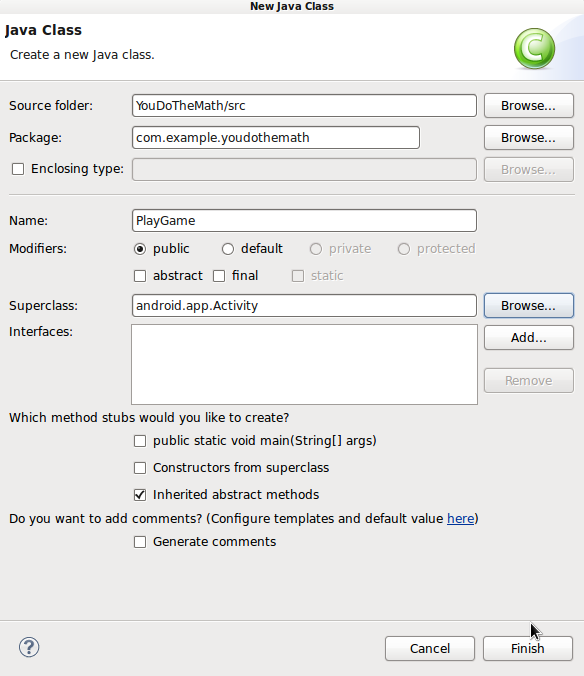Check the abstract modifier checkbox

(x=140, y=276)
